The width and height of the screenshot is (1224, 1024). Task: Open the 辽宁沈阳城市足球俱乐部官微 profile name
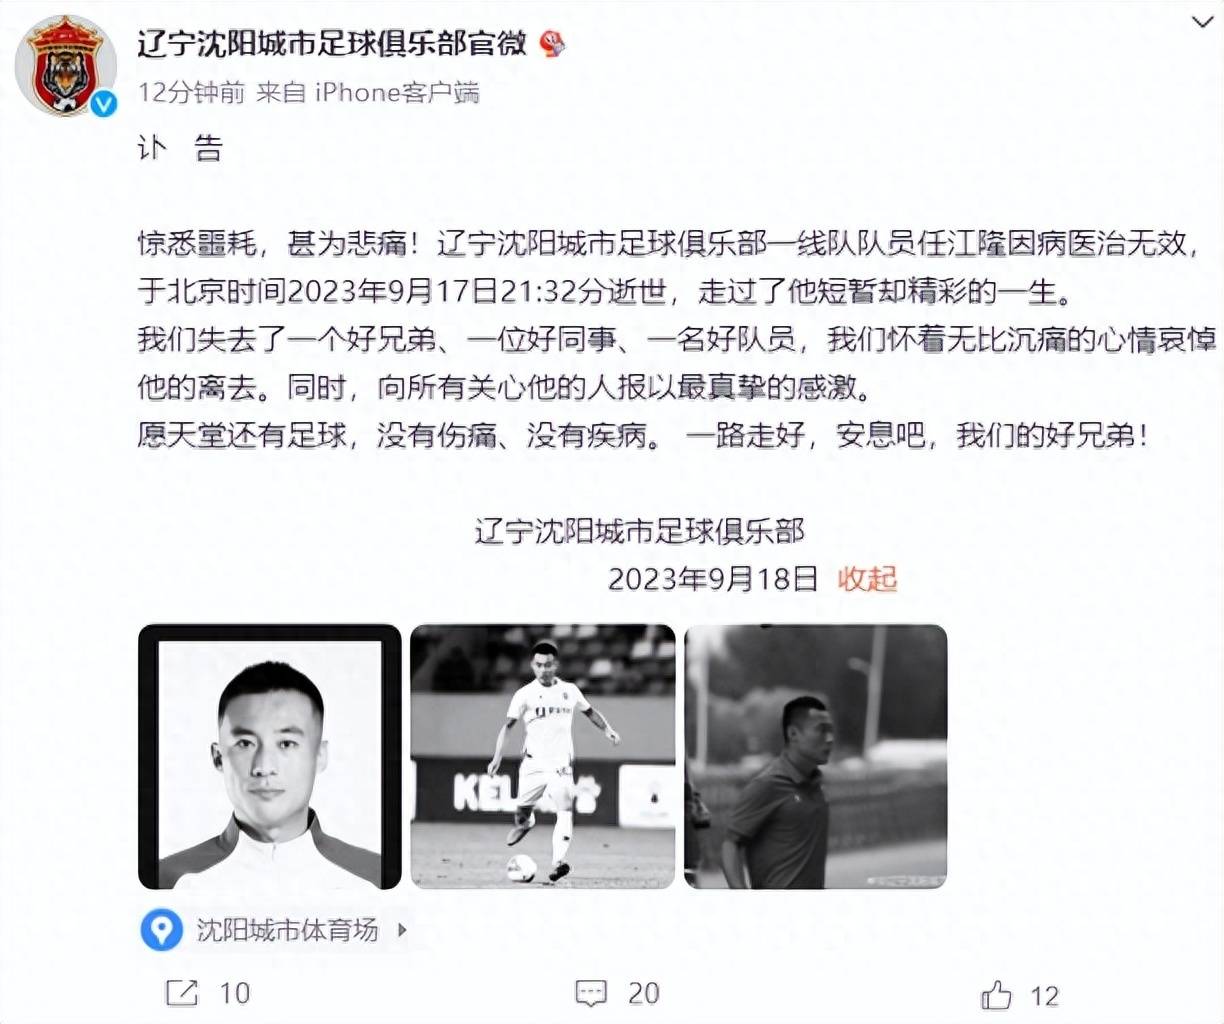(332, 43)
